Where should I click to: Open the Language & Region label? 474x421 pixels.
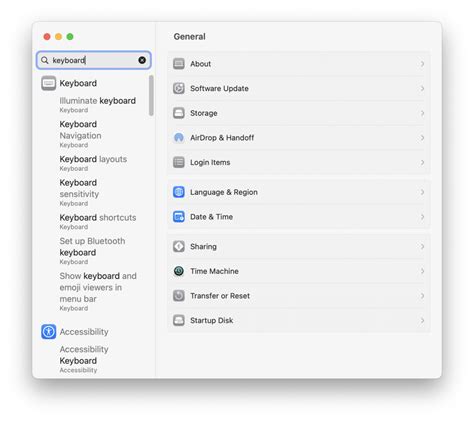point(224,192)
